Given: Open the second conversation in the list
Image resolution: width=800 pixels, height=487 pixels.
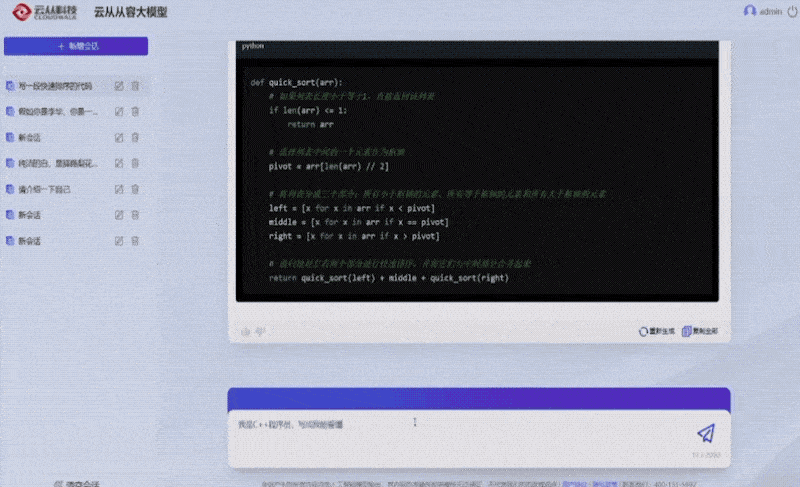Looking at the screenshot, I should pos(55,112).
